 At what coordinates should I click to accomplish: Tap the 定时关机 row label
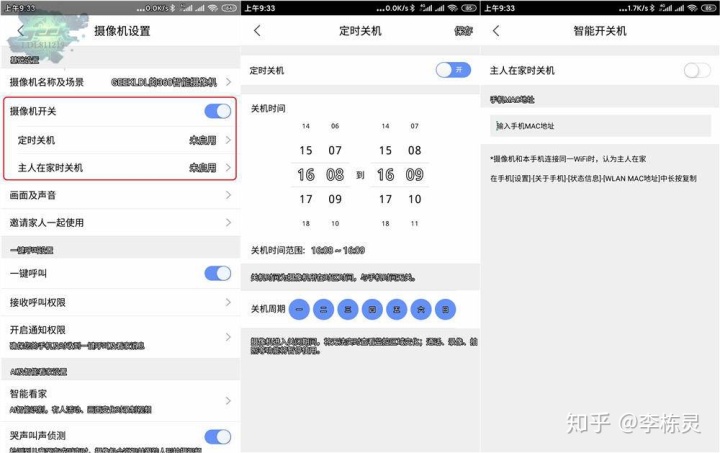[x=36, y=140]
